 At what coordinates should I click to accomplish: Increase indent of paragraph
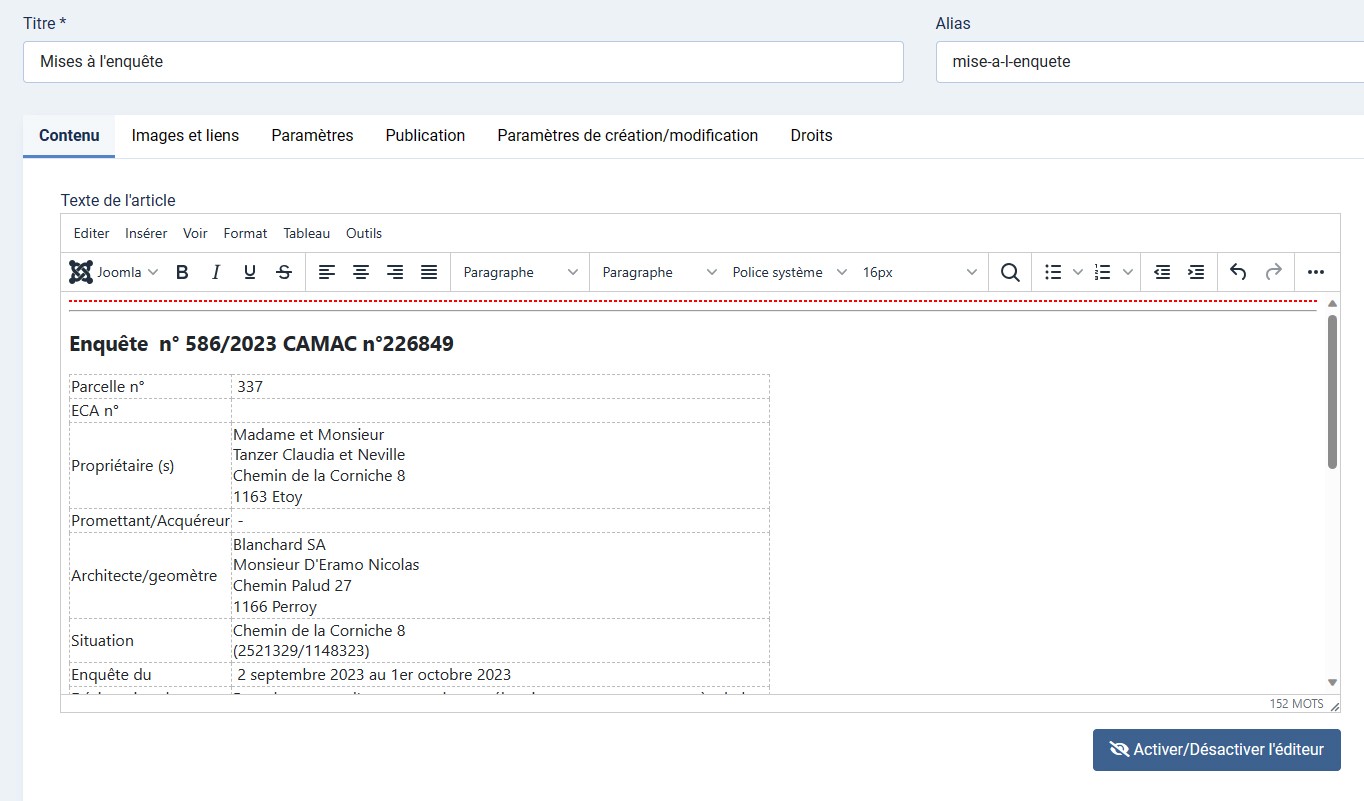click(1195, 272)
